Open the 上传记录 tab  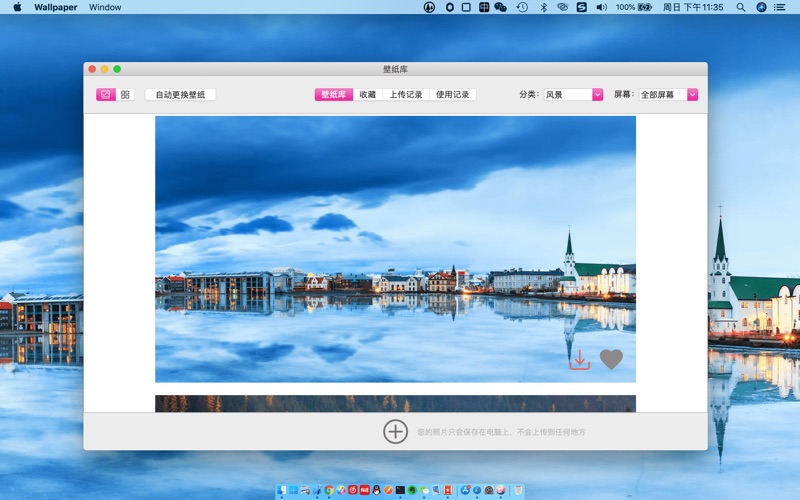click(405, 95)
